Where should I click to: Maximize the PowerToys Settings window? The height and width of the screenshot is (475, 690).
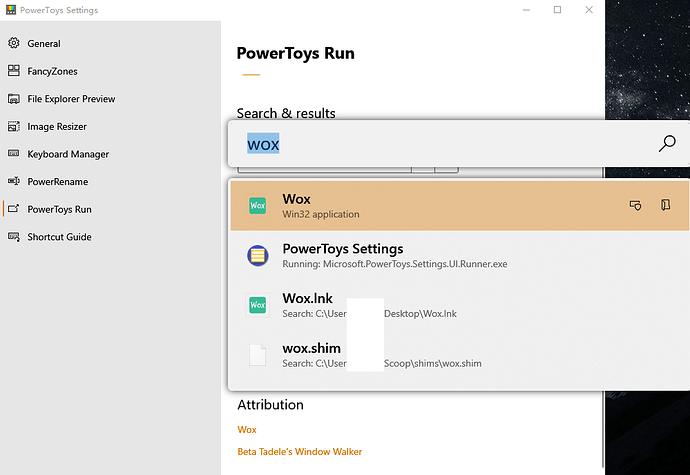point(557,10)
